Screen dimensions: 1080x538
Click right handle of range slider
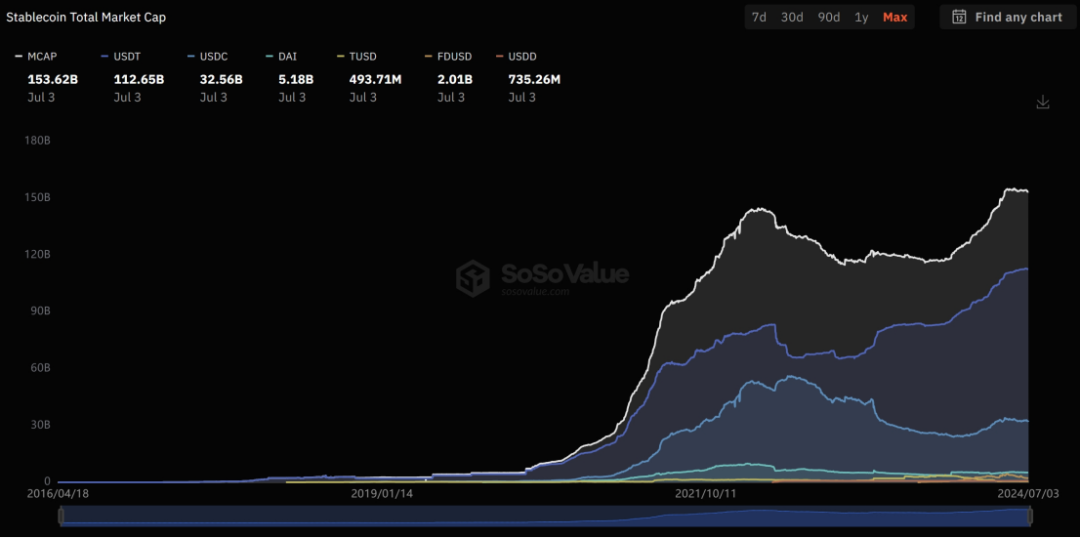(1030, 516)
